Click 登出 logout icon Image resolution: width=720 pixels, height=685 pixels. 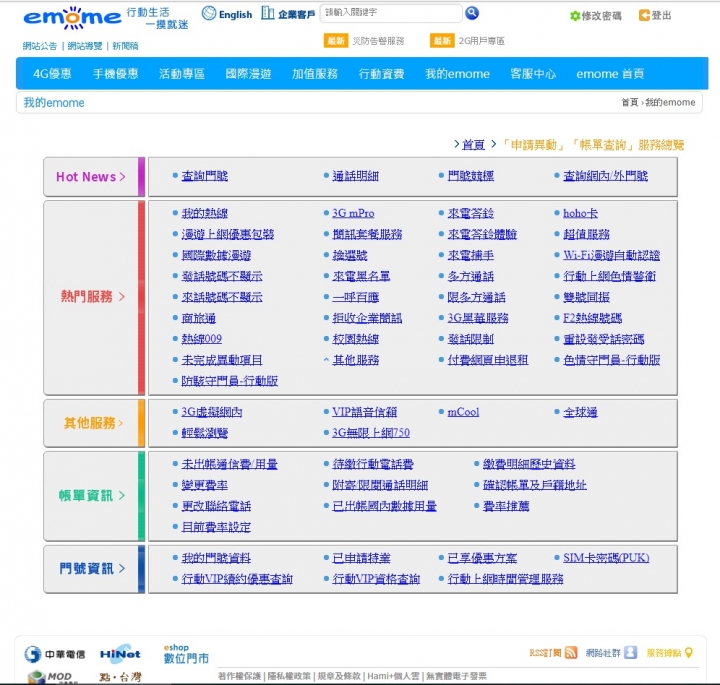coord(655,16)
